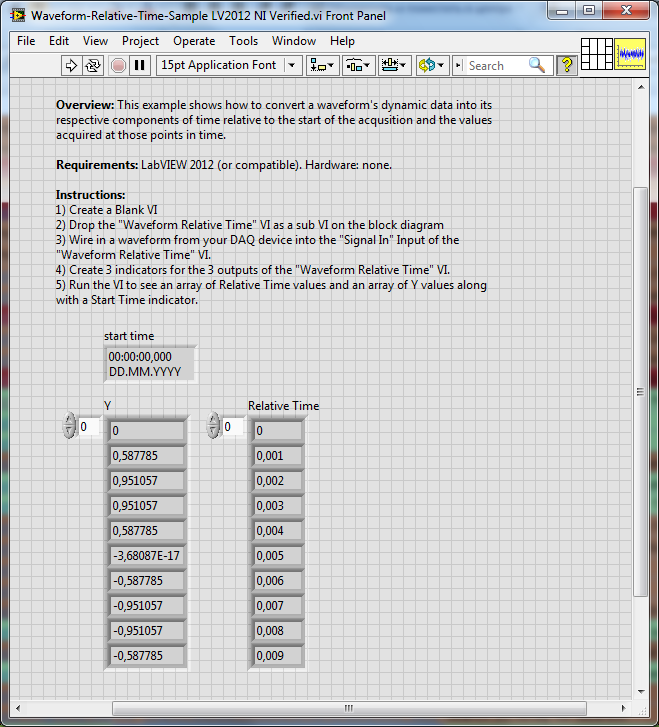Open the Edit menu

pos(59,41)
